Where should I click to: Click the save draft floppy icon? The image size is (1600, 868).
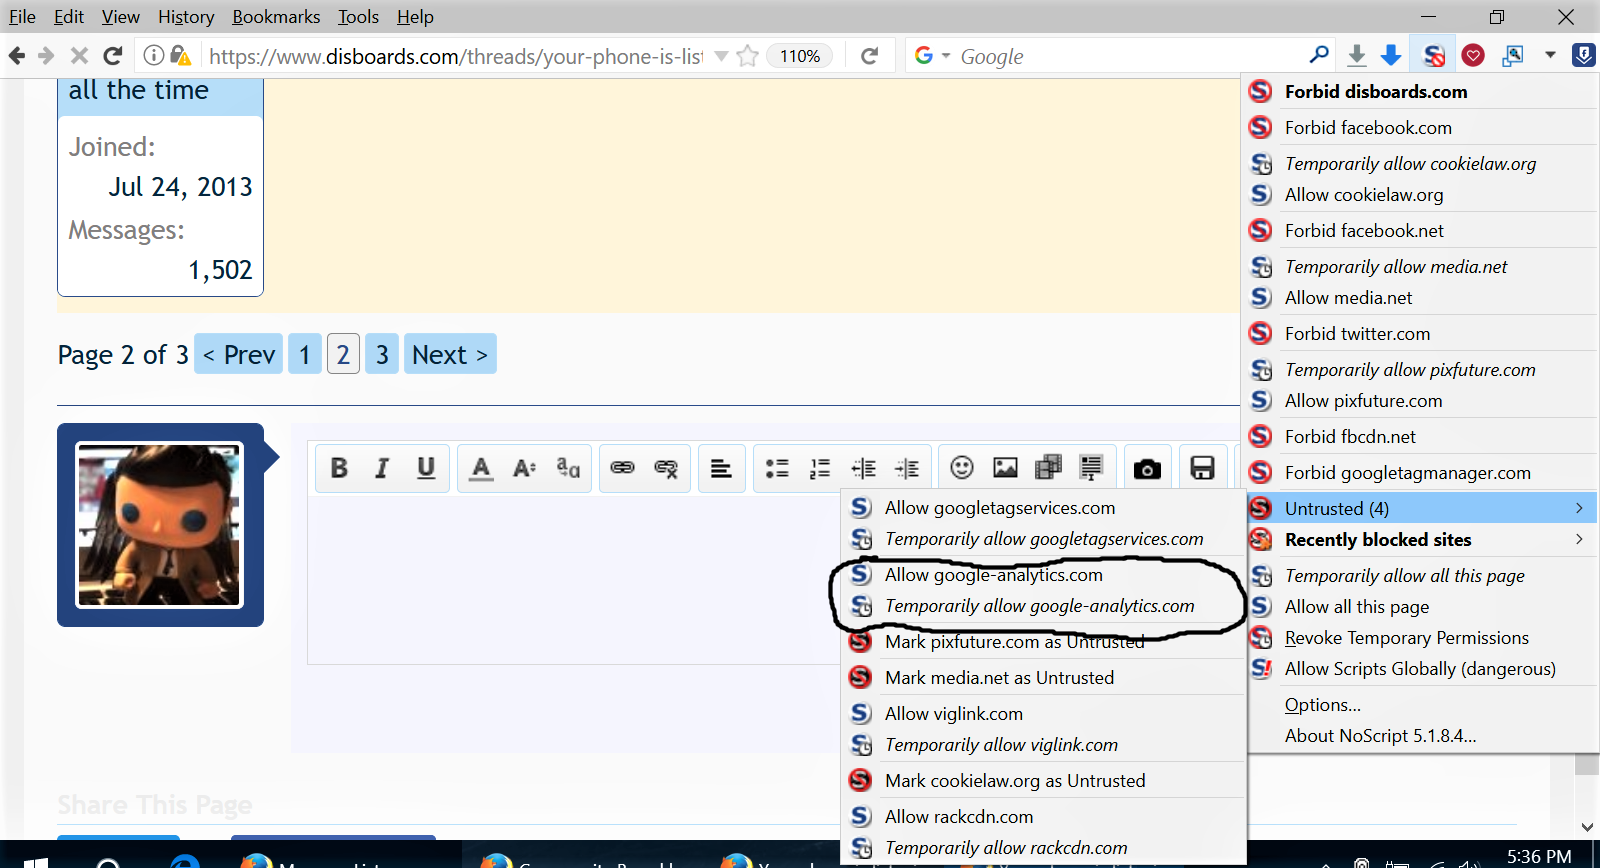[1202, 468]
